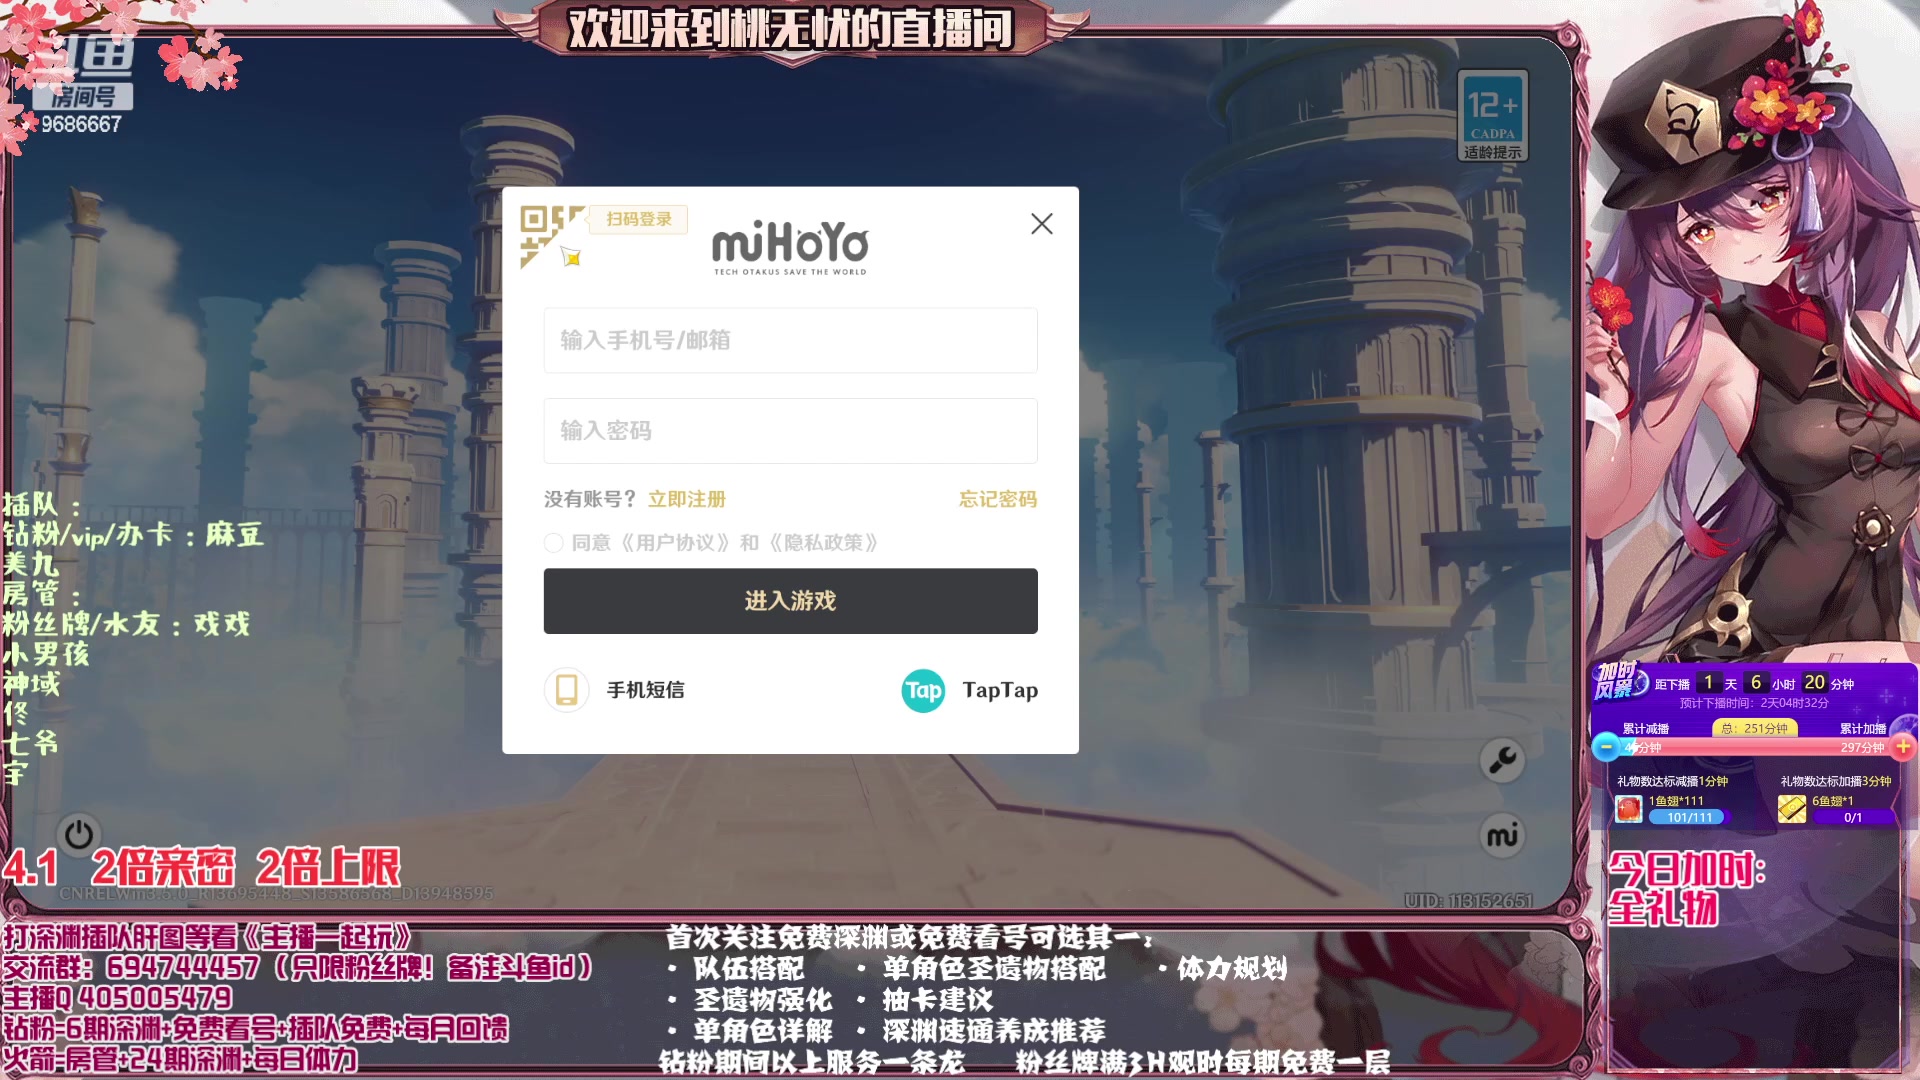Open the 立即注册 register link
This screenshot has width=1920, height=1080.
click(x=686, y=499)
